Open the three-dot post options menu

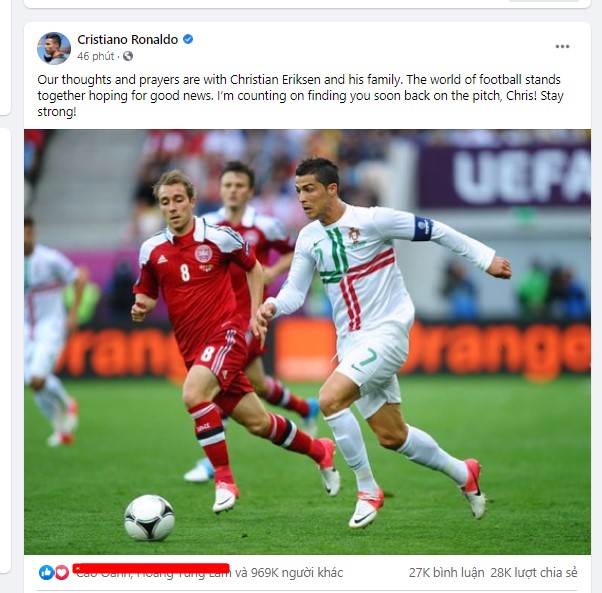point(562,46)
